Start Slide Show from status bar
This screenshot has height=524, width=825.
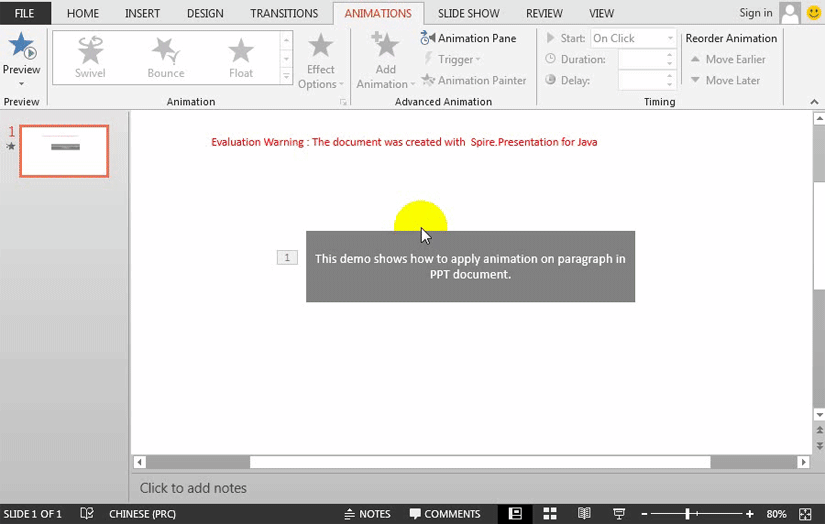(619, 513)
